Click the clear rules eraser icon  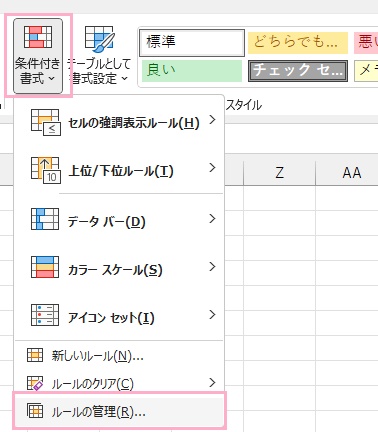pos(35,383)
